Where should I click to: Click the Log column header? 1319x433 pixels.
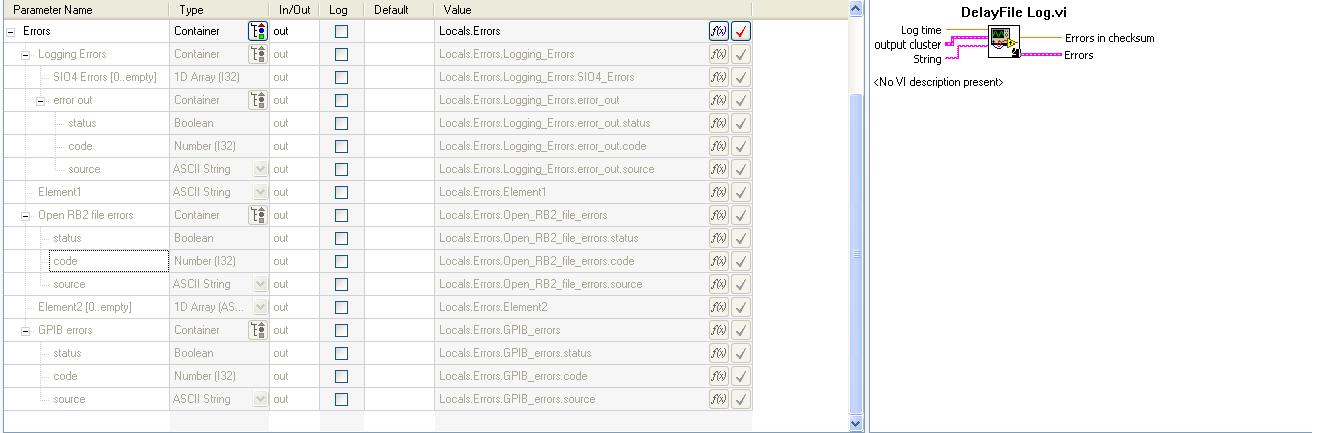tap(341, 9)
